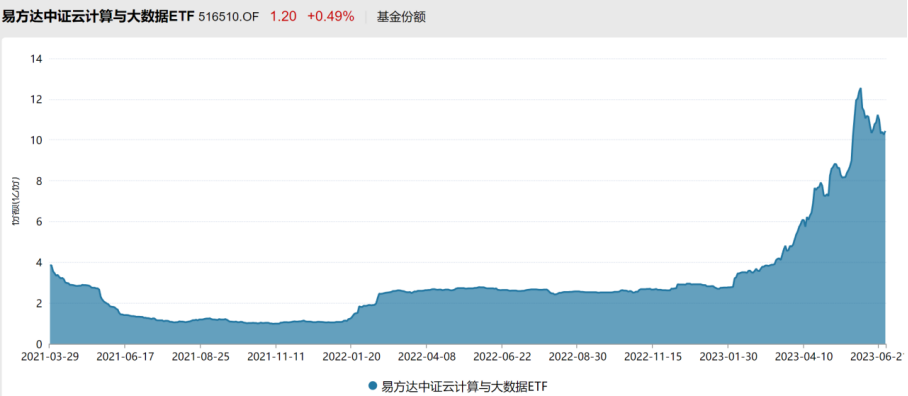Click the y-axis title 份额(亿份)

(15, 201)
